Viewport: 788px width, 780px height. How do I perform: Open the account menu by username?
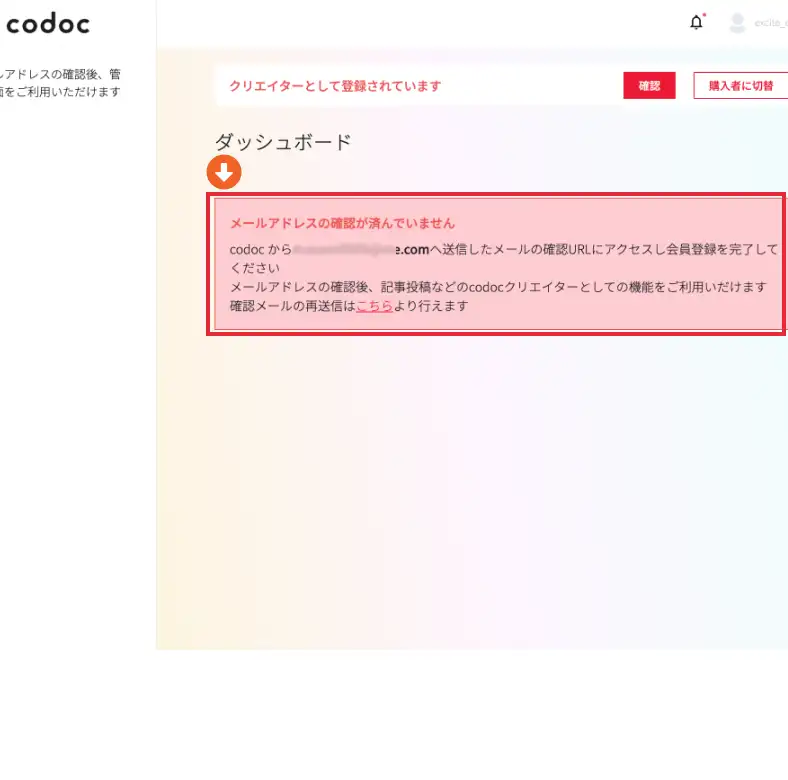[x=770, y=23]
